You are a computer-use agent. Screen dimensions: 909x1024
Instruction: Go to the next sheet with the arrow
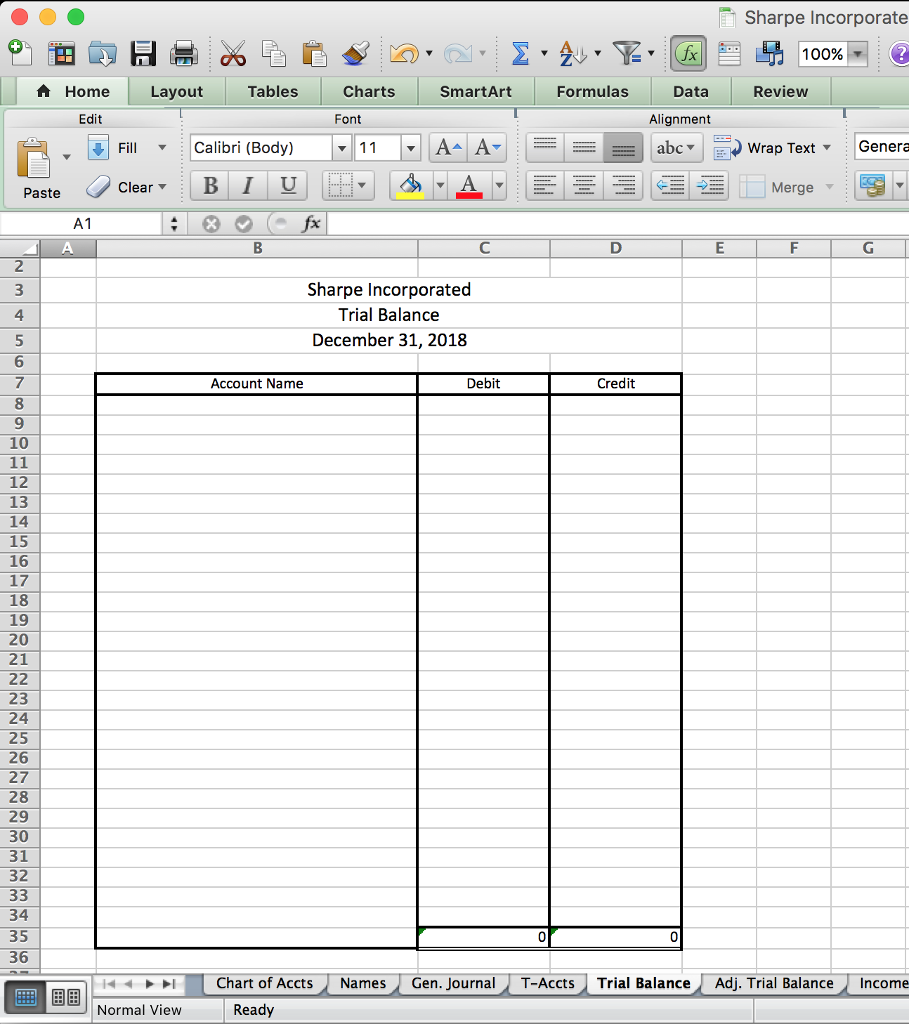150,984
